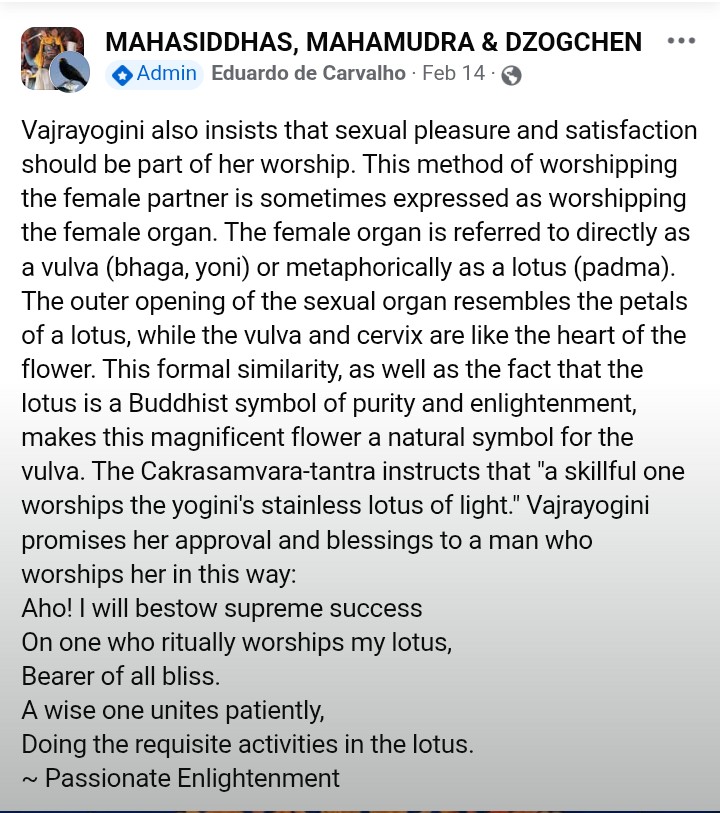Open the MAHASIDDHAS, MAHAMUDRA & DZOGCHEN group
This screenshot has height=813, width=720.
tap(373, 42)
